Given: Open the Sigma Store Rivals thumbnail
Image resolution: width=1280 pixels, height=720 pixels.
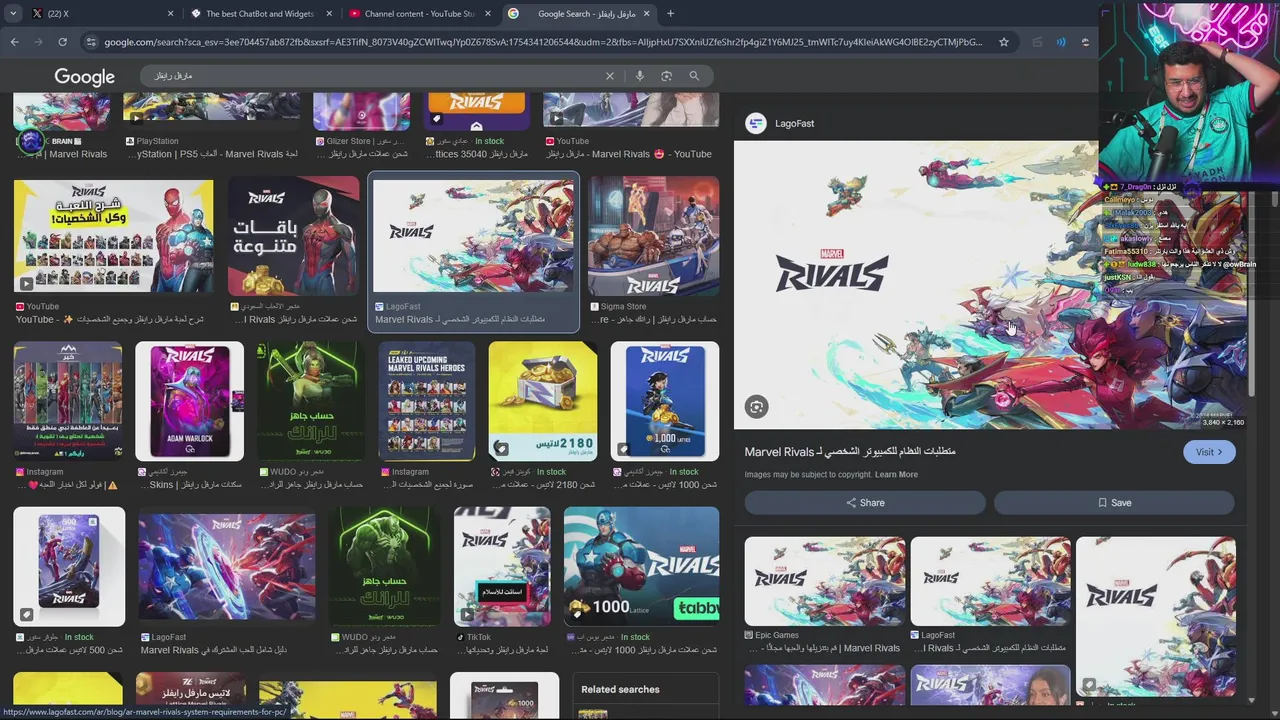Looking at the screenshot, I should [x=653, y=236].
